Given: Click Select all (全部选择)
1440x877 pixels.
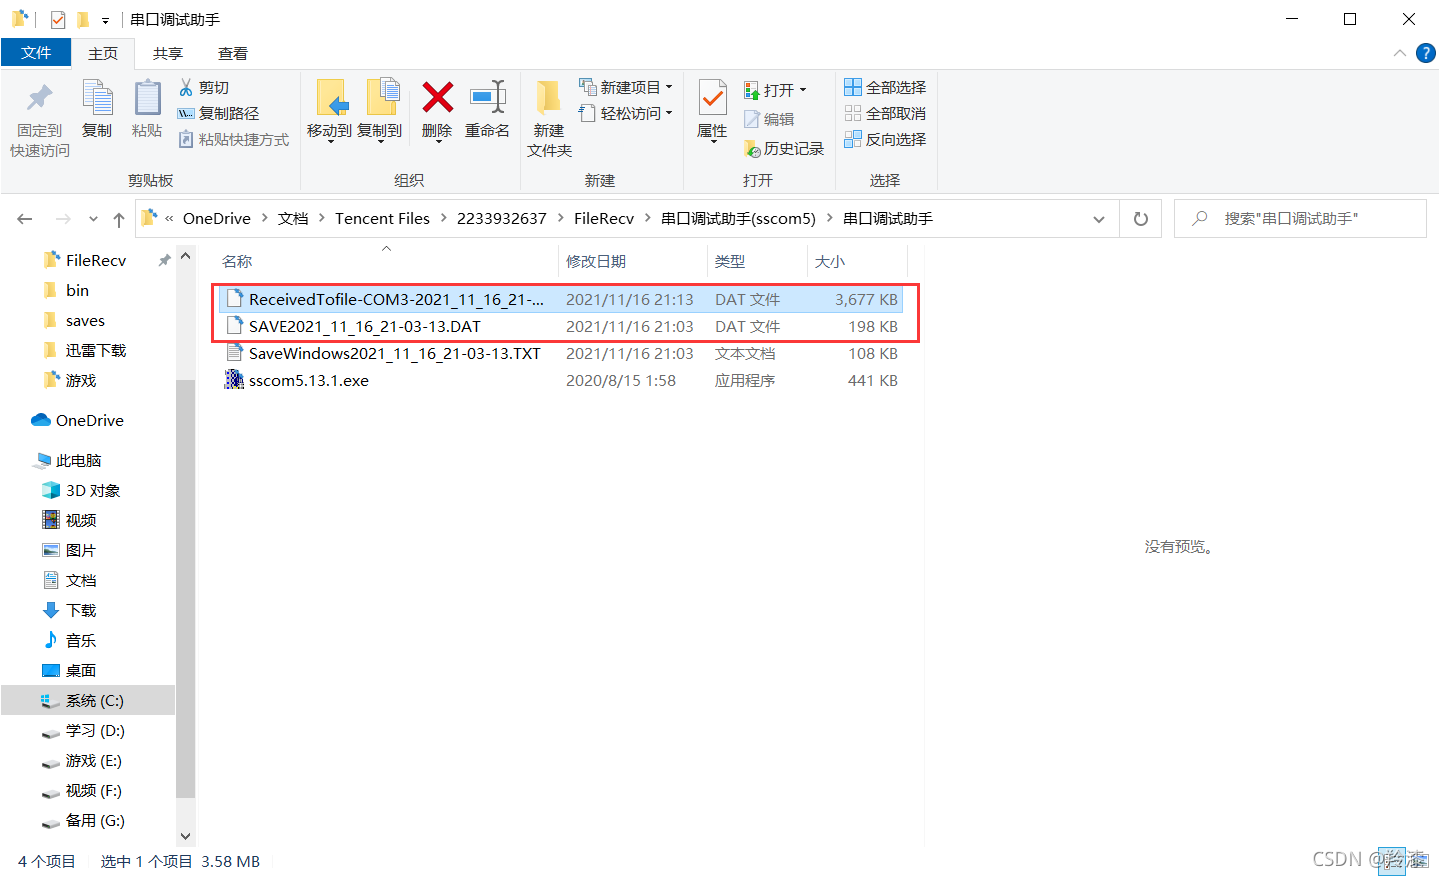Looking at the screenshot, I should 885,88.
